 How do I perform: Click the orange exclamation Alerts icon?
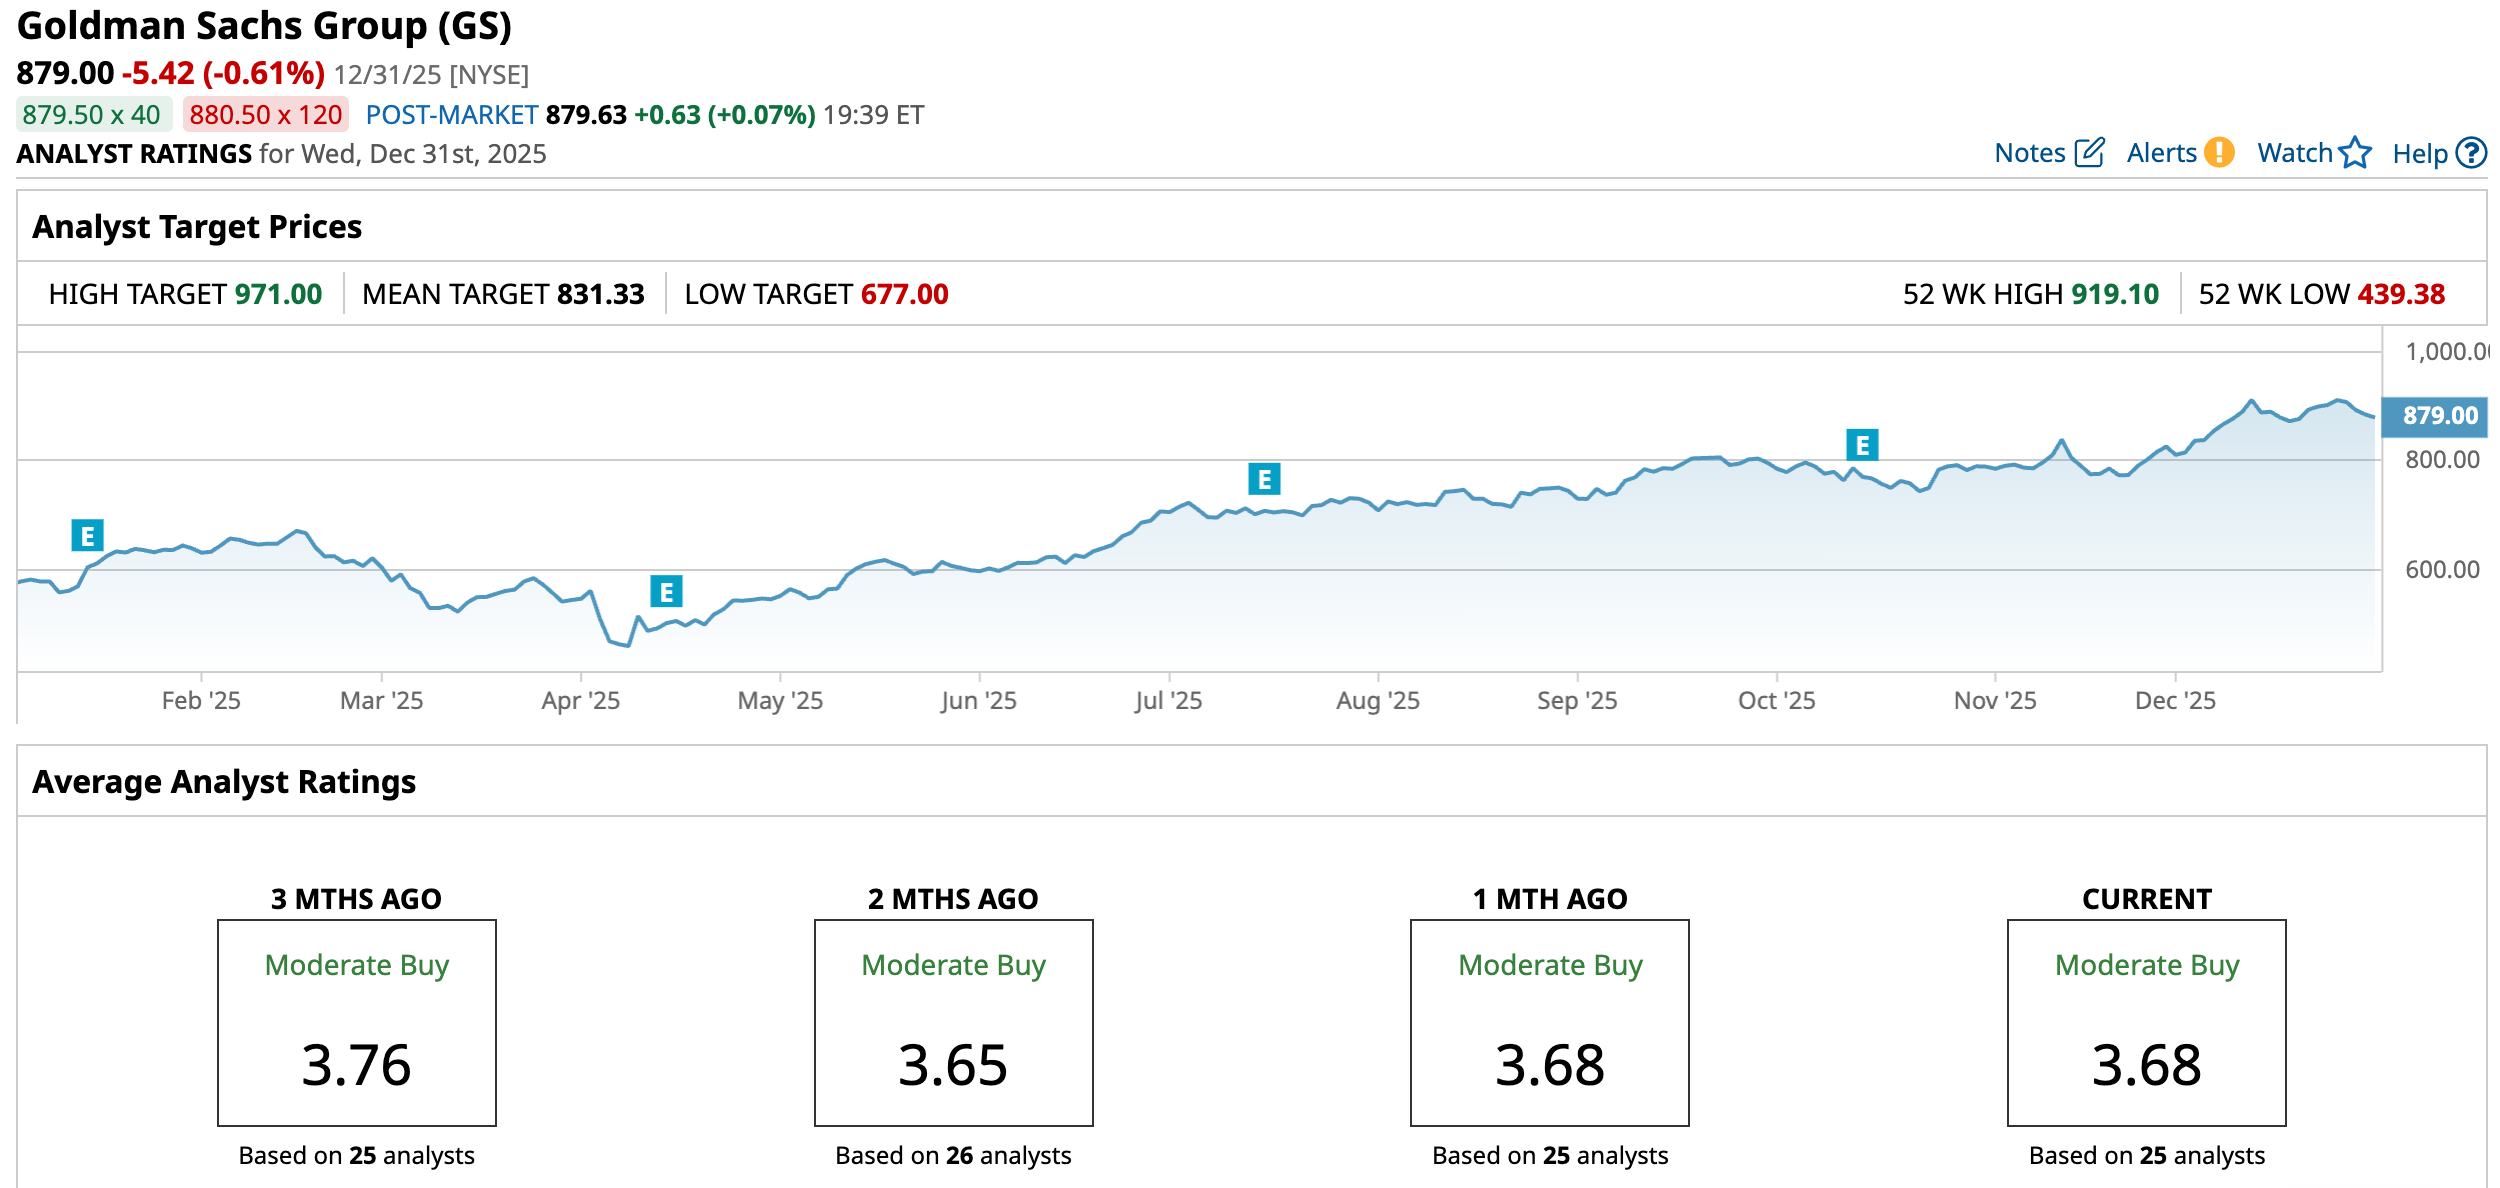(2219, 153)
